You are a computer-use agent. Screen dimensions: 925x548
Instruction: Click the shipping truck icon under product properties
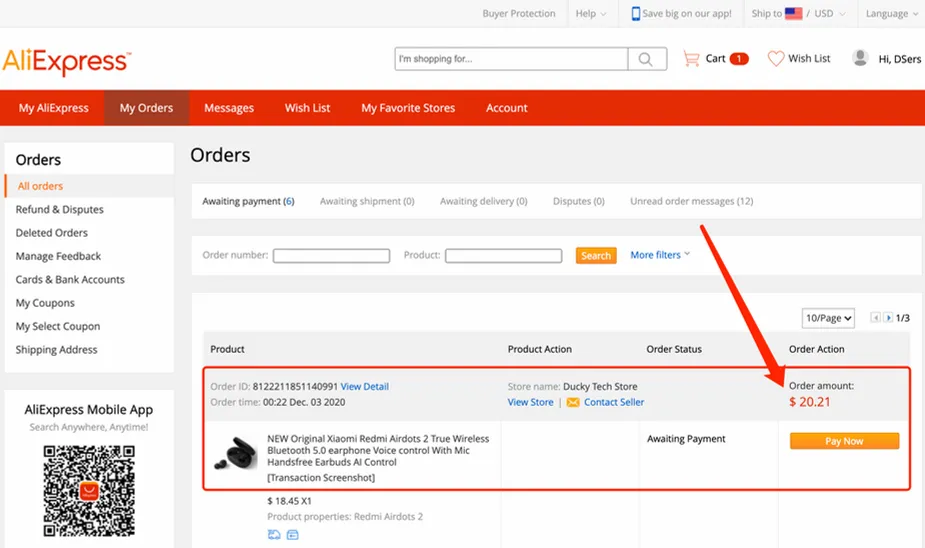(x=274, y=534)
